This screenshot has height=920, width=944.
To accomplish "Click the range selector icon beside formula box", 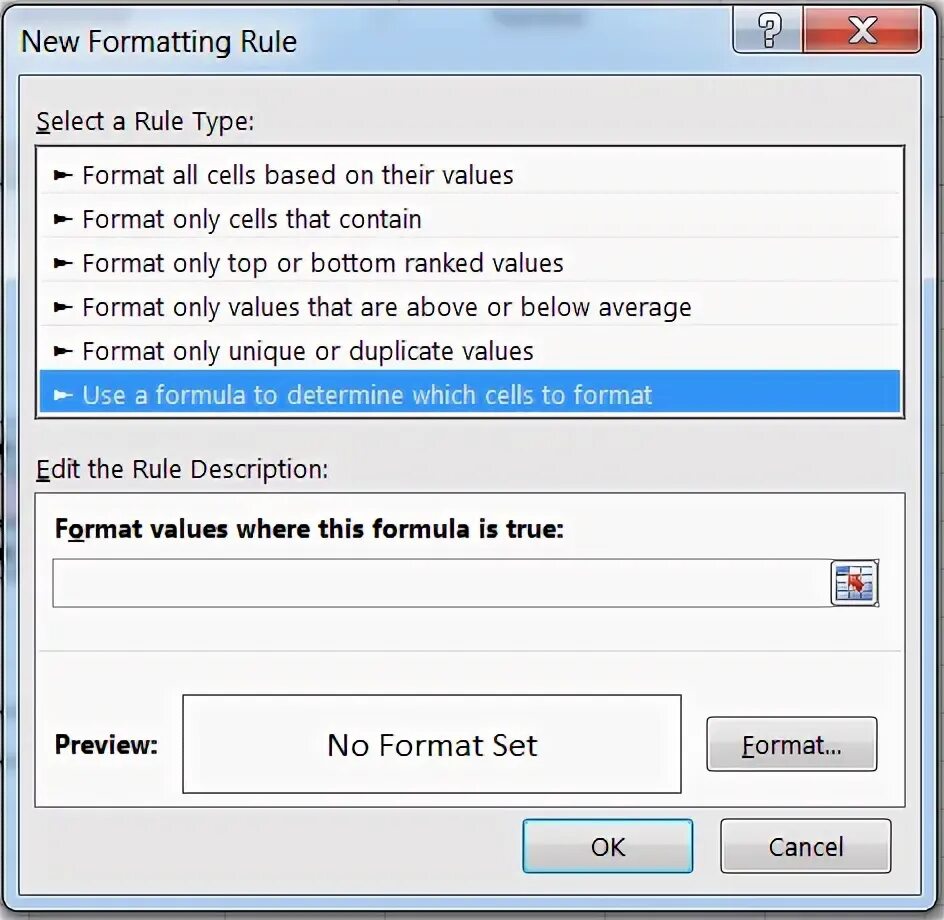I will pyautogui.click(x=854, y=583).
